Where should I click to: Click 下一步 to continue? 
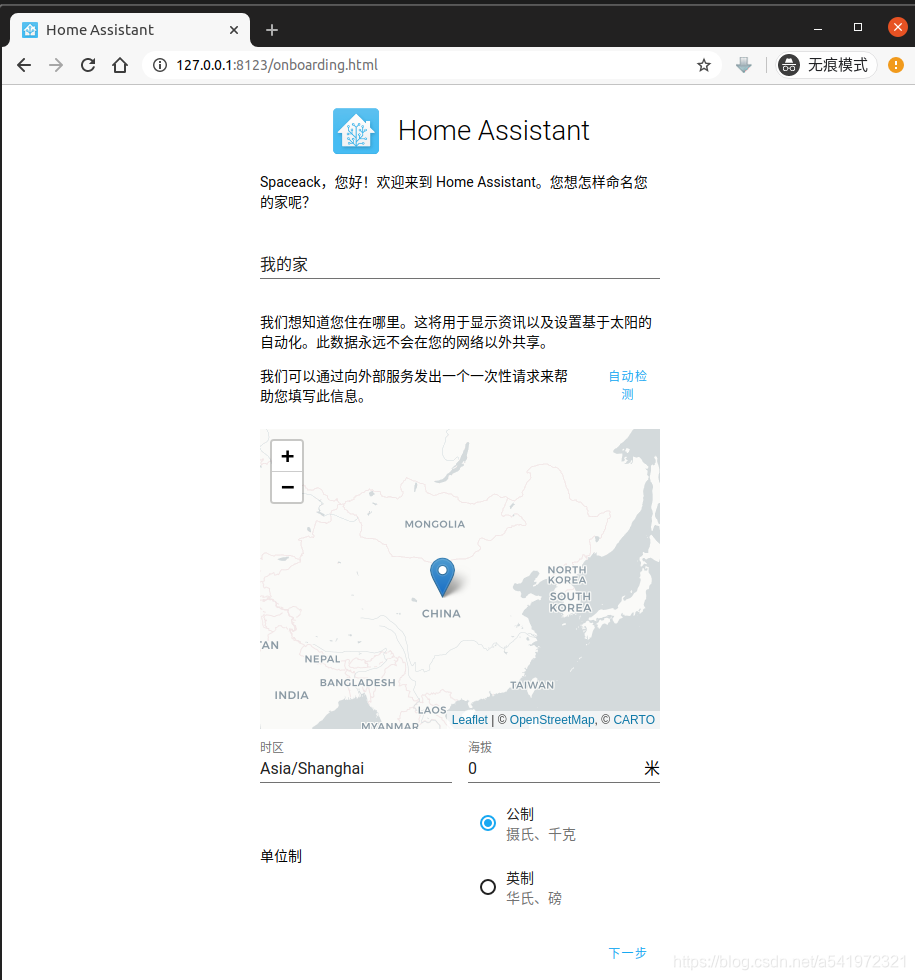pos(628,953)
